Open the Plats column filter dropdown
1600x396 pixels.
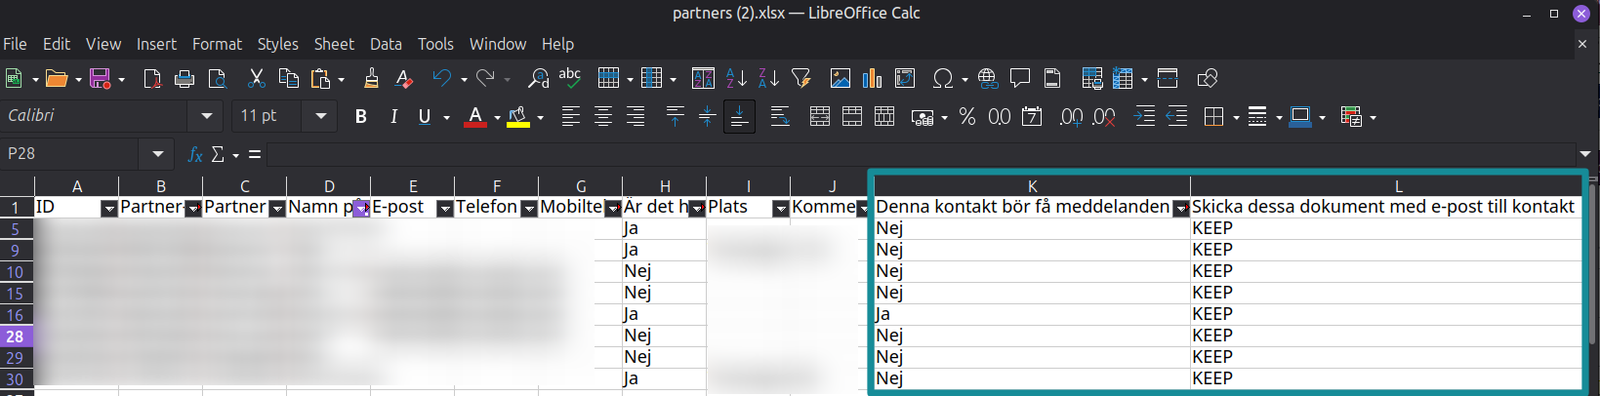pyautogui.click(x=781, y=209)
